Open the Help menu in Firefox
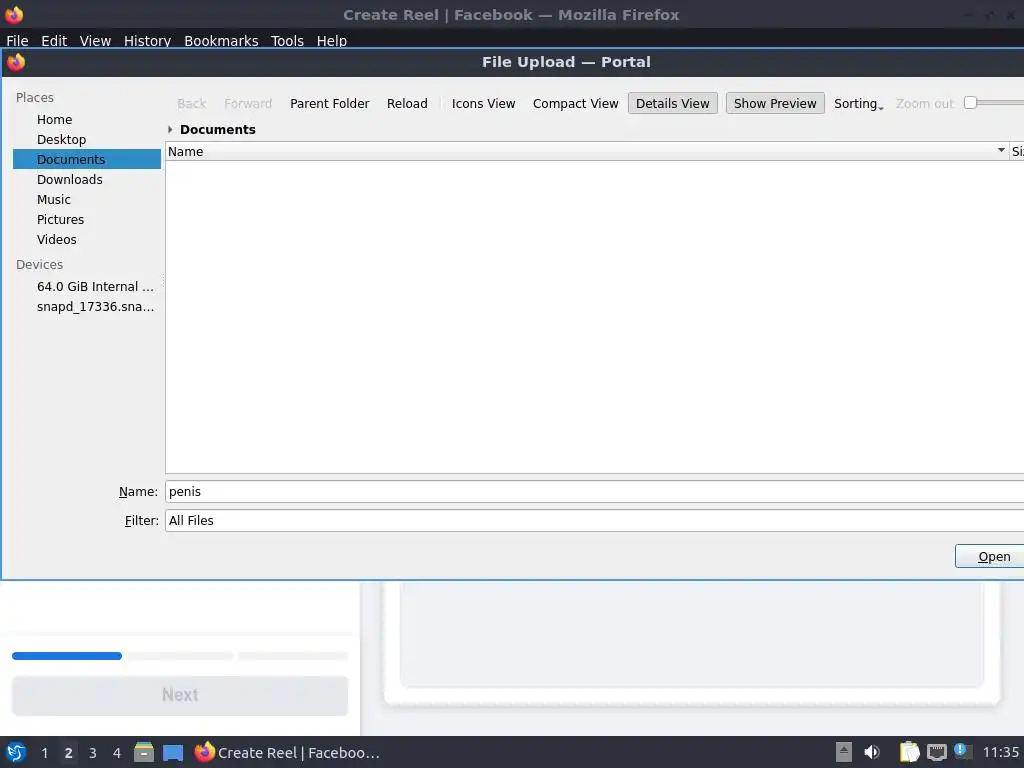The width and height of the screenshot is (1024, 768). [x=332, y=40]
